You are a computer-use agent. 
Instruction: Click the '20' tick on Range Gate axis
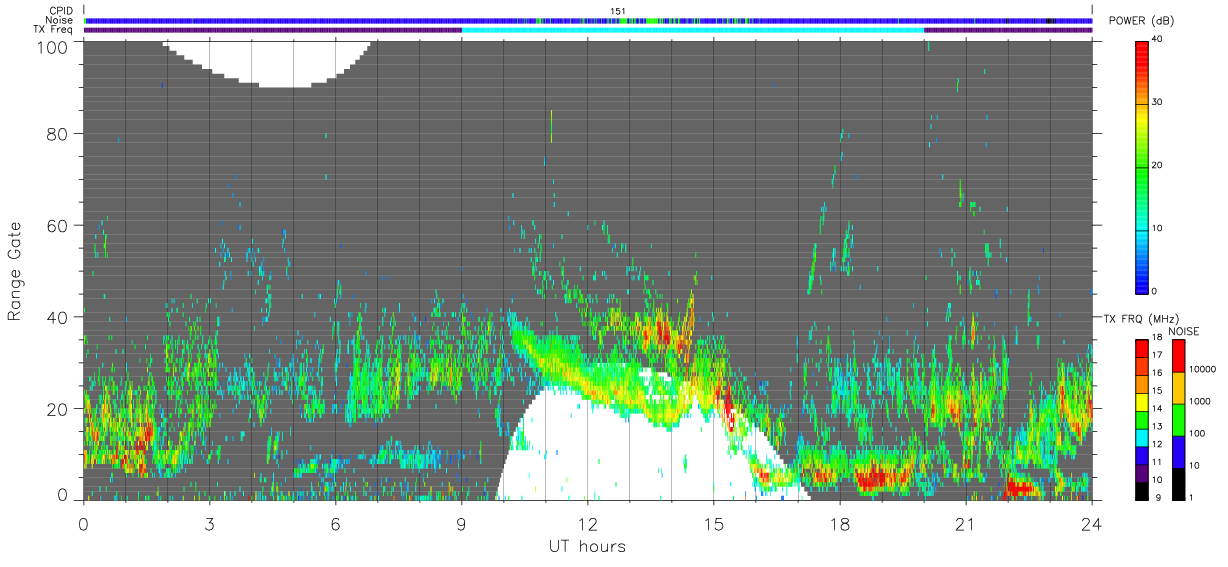pos(58,409)
